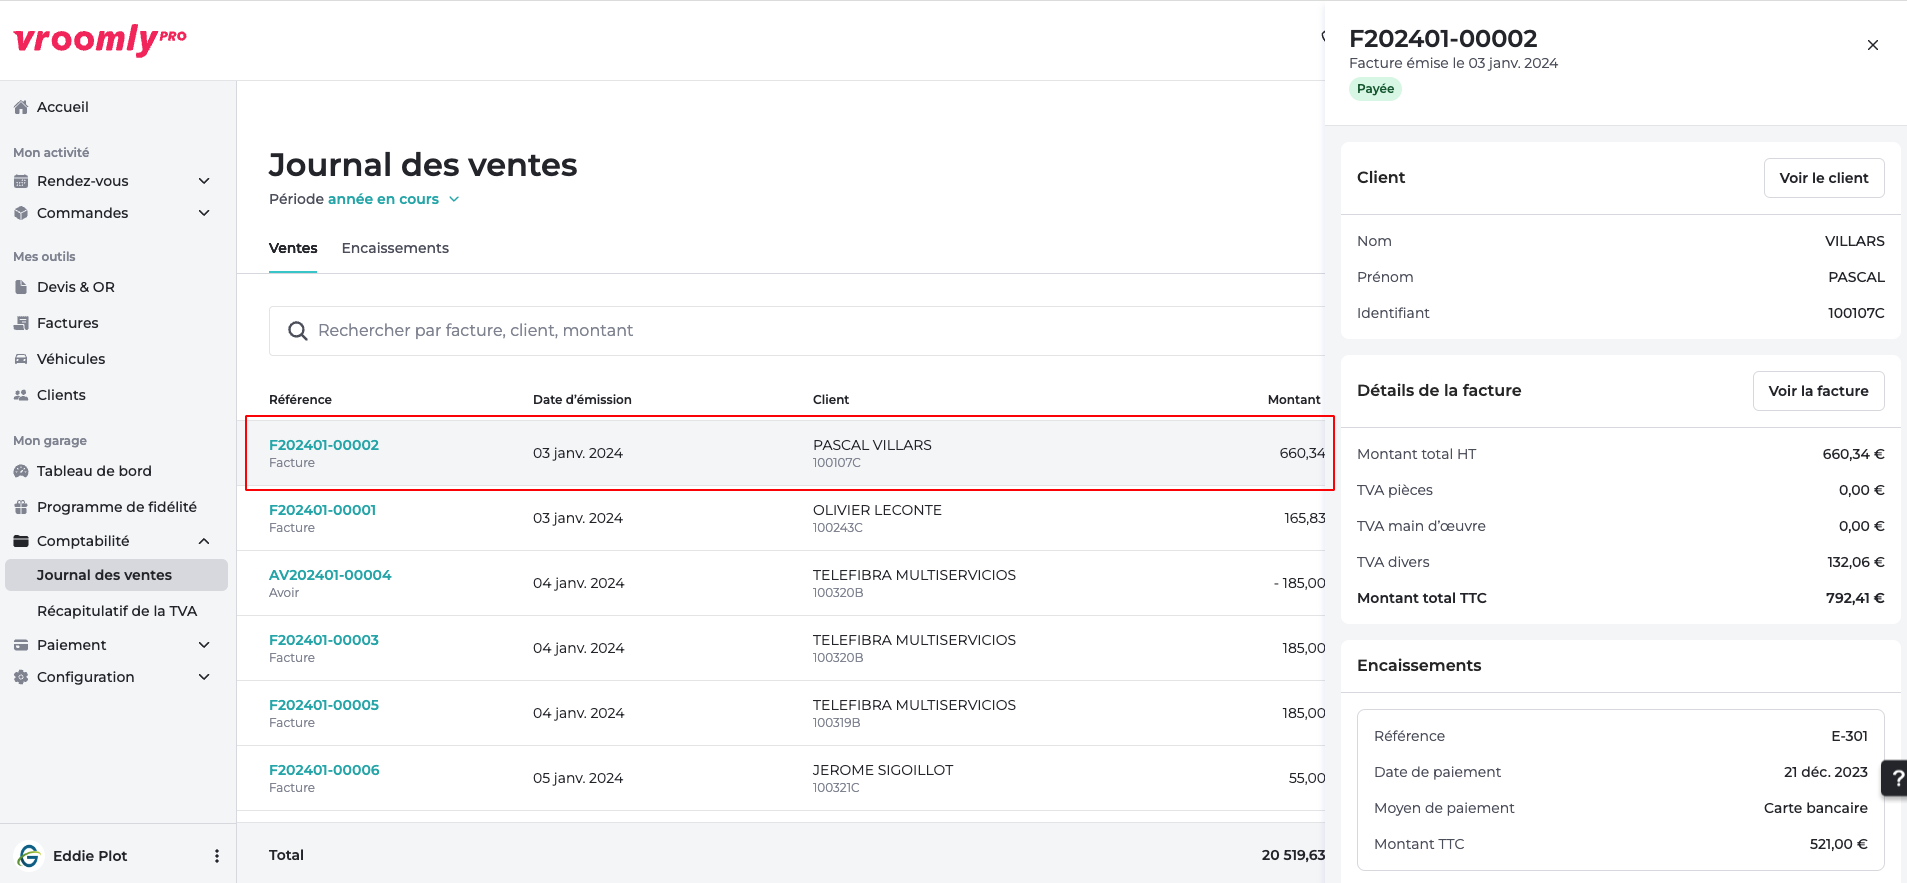Open invoice link F202401-00006

click(324, 770)
